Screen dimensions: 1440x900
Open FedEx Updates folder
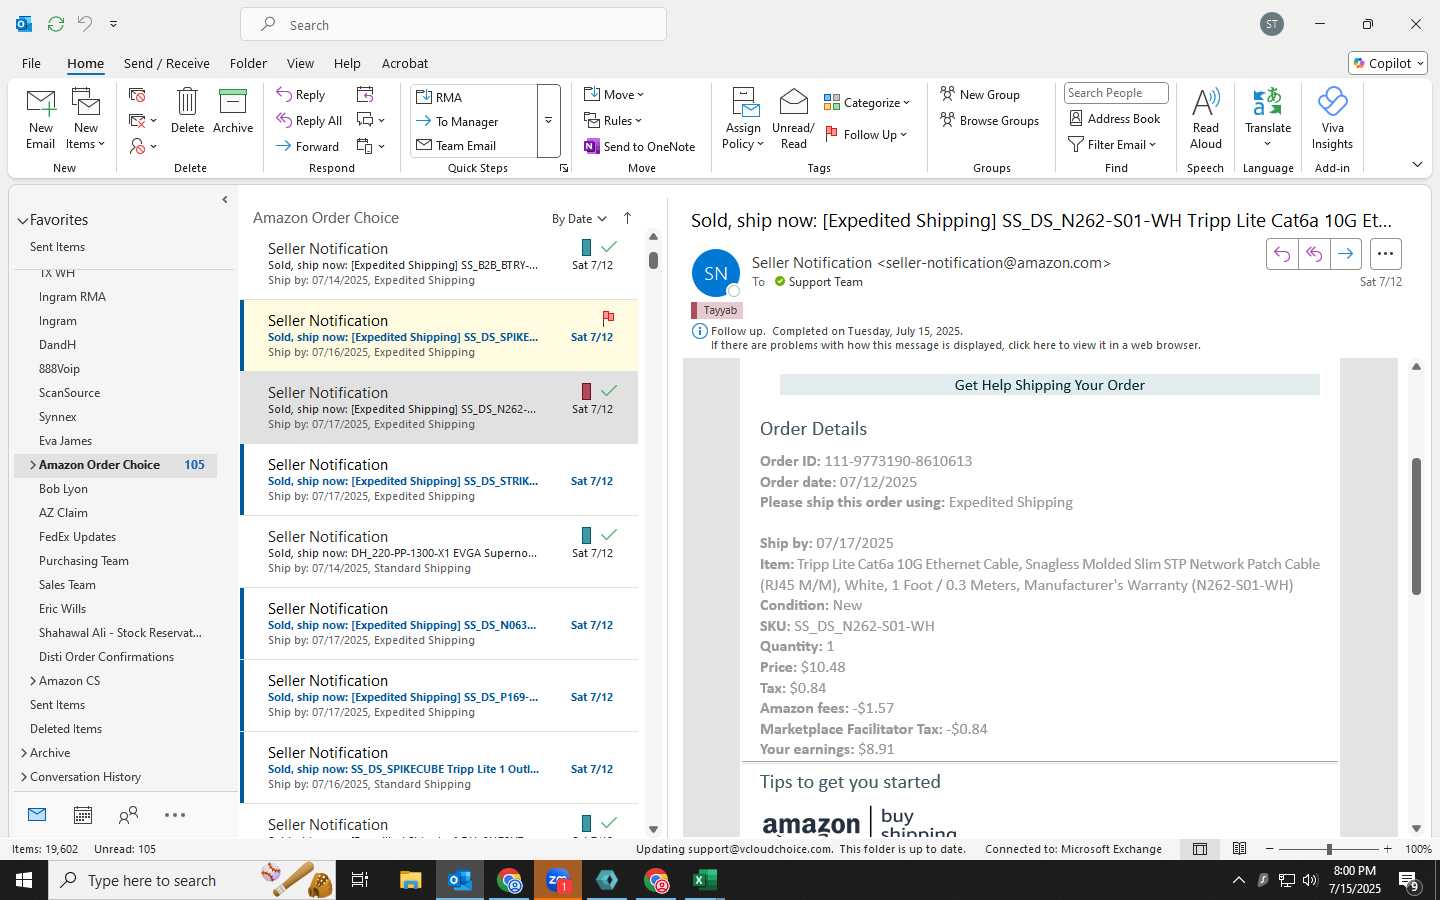pos(77,537)
